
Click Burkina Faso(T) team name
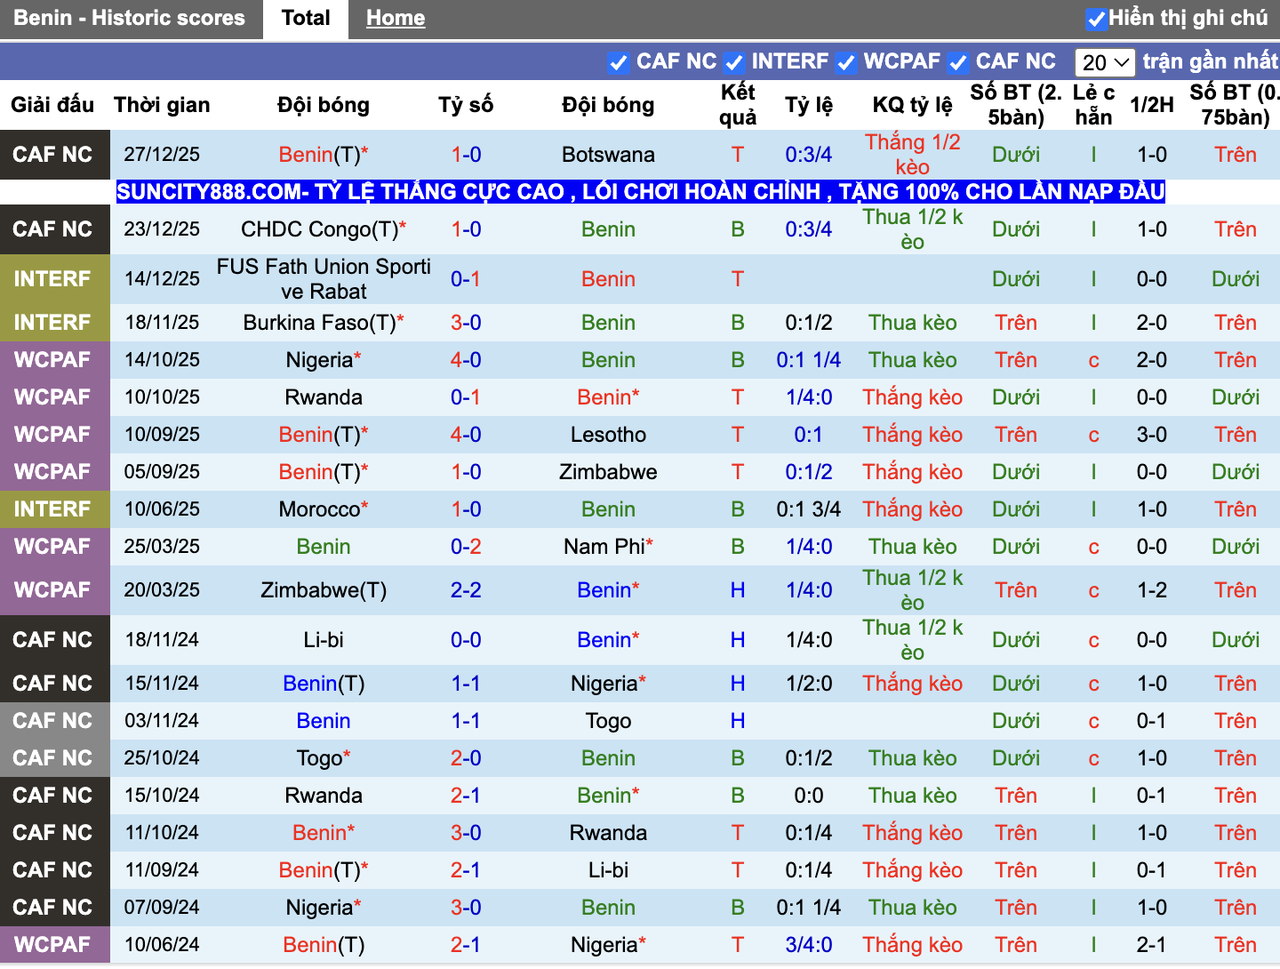pos(323,323)
